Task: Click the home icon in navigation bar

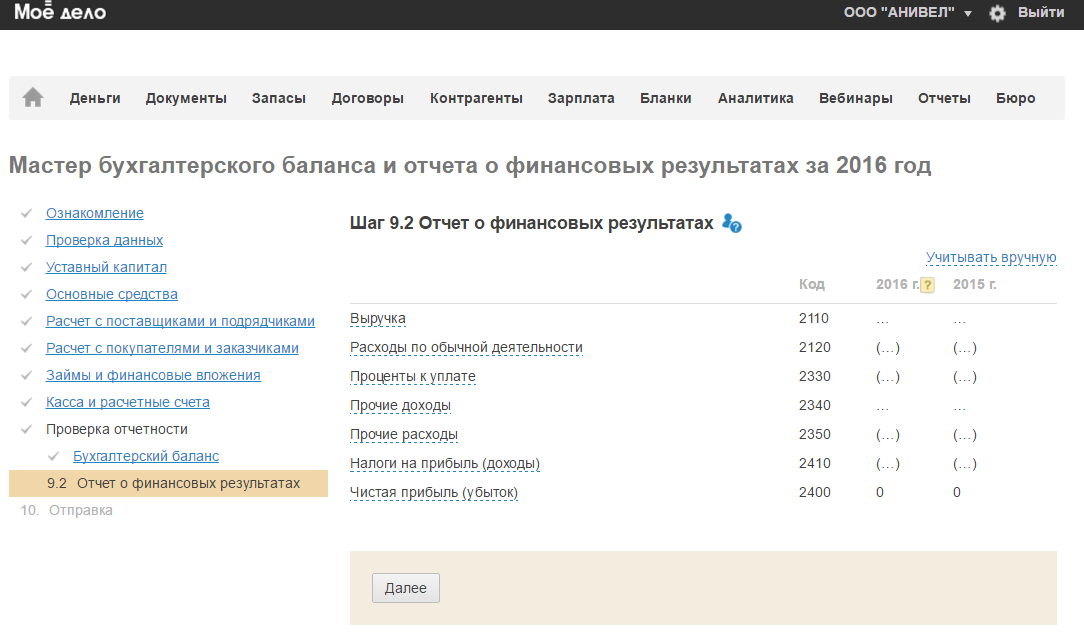Action: 33,98
